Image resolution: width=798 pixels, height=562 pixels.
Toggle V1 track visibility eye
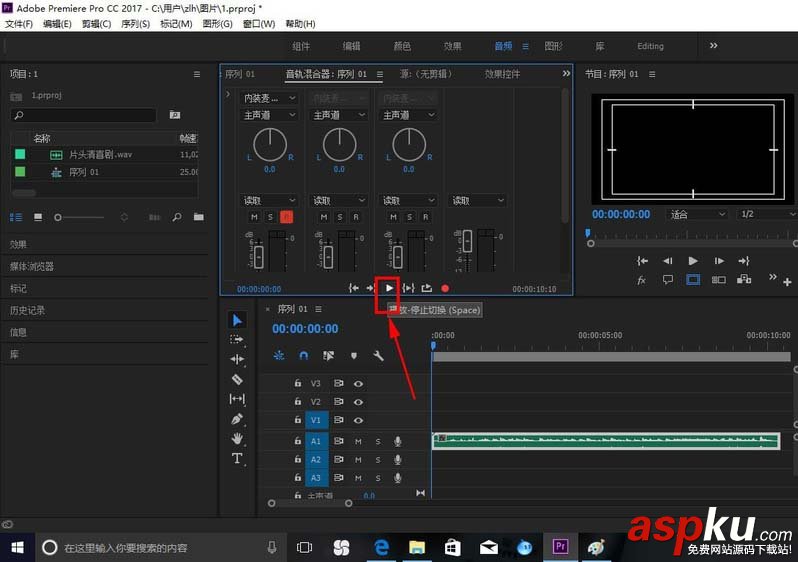(358, 420)
